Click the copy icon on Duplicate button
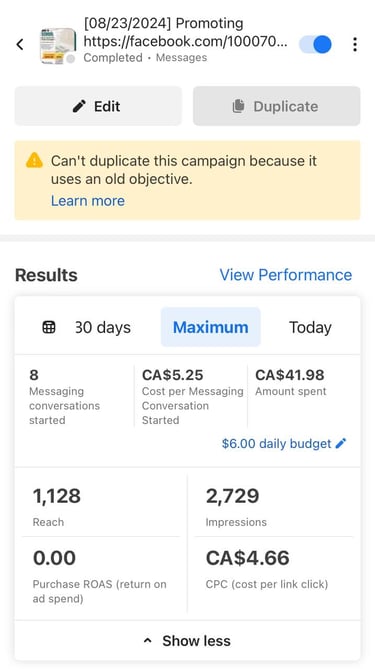This screenshot has width=375, height=669. (x=238, y=106)
